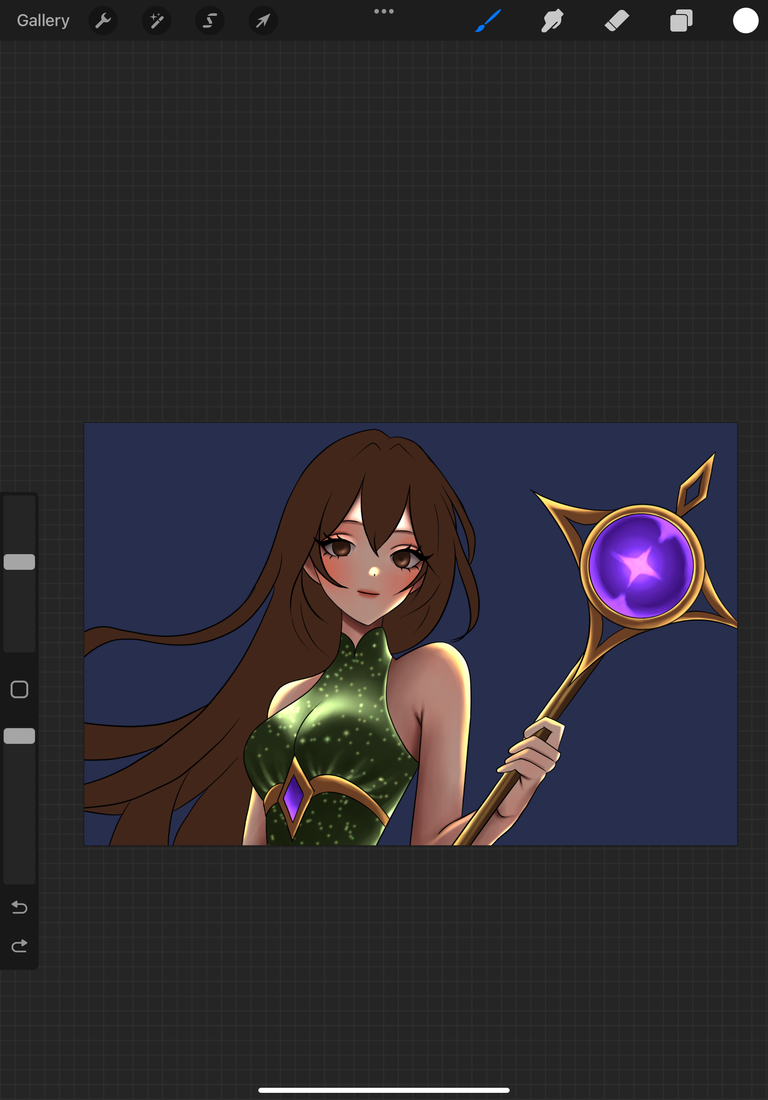Click the artwork canvas on the purple orb
Image resolution: width=768 pixels, height=1100 pixels.
pos(641,565)
